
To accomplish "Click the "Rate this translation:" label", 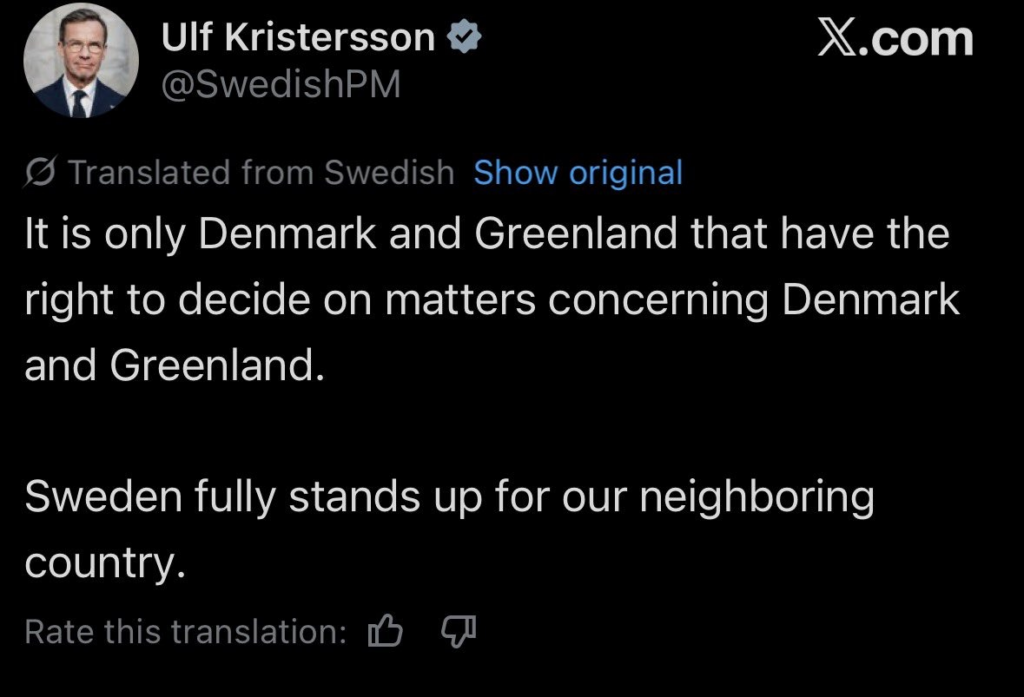I will pyautogui.click(x=185, y=632).
